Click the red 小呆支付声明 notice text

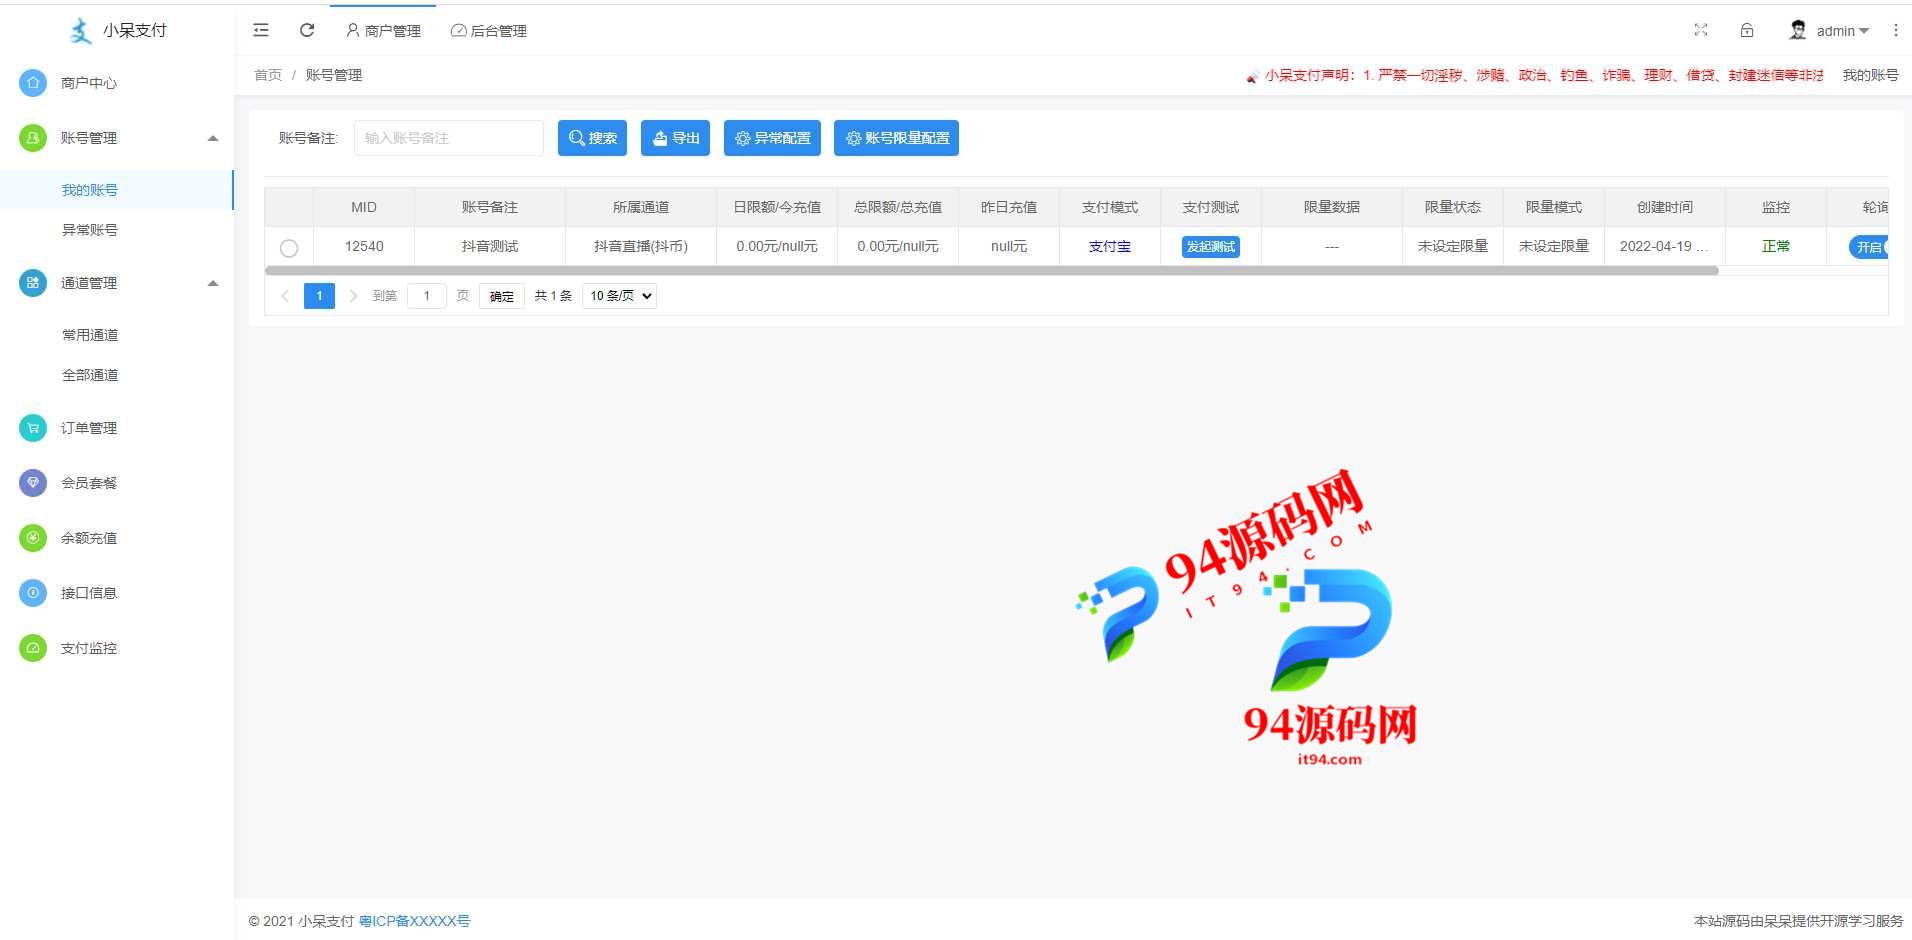[x=1544, y=75]
